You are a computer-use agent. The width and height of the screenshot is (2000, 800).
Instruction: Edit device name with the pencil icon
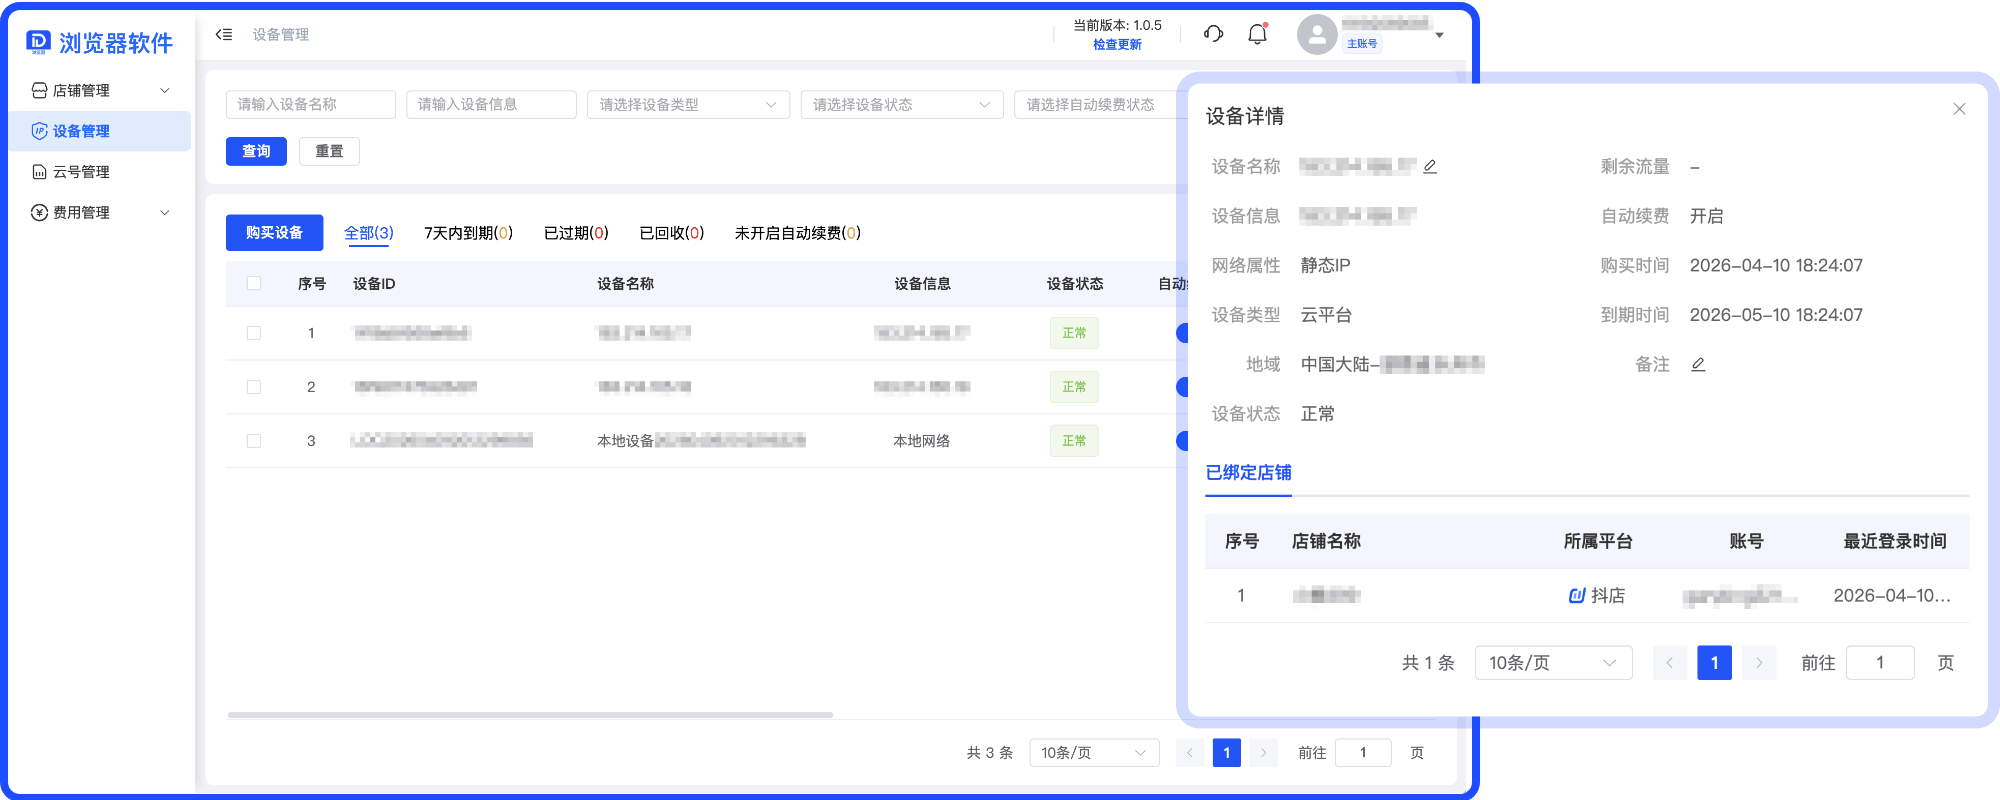(x=1430, y=166)
